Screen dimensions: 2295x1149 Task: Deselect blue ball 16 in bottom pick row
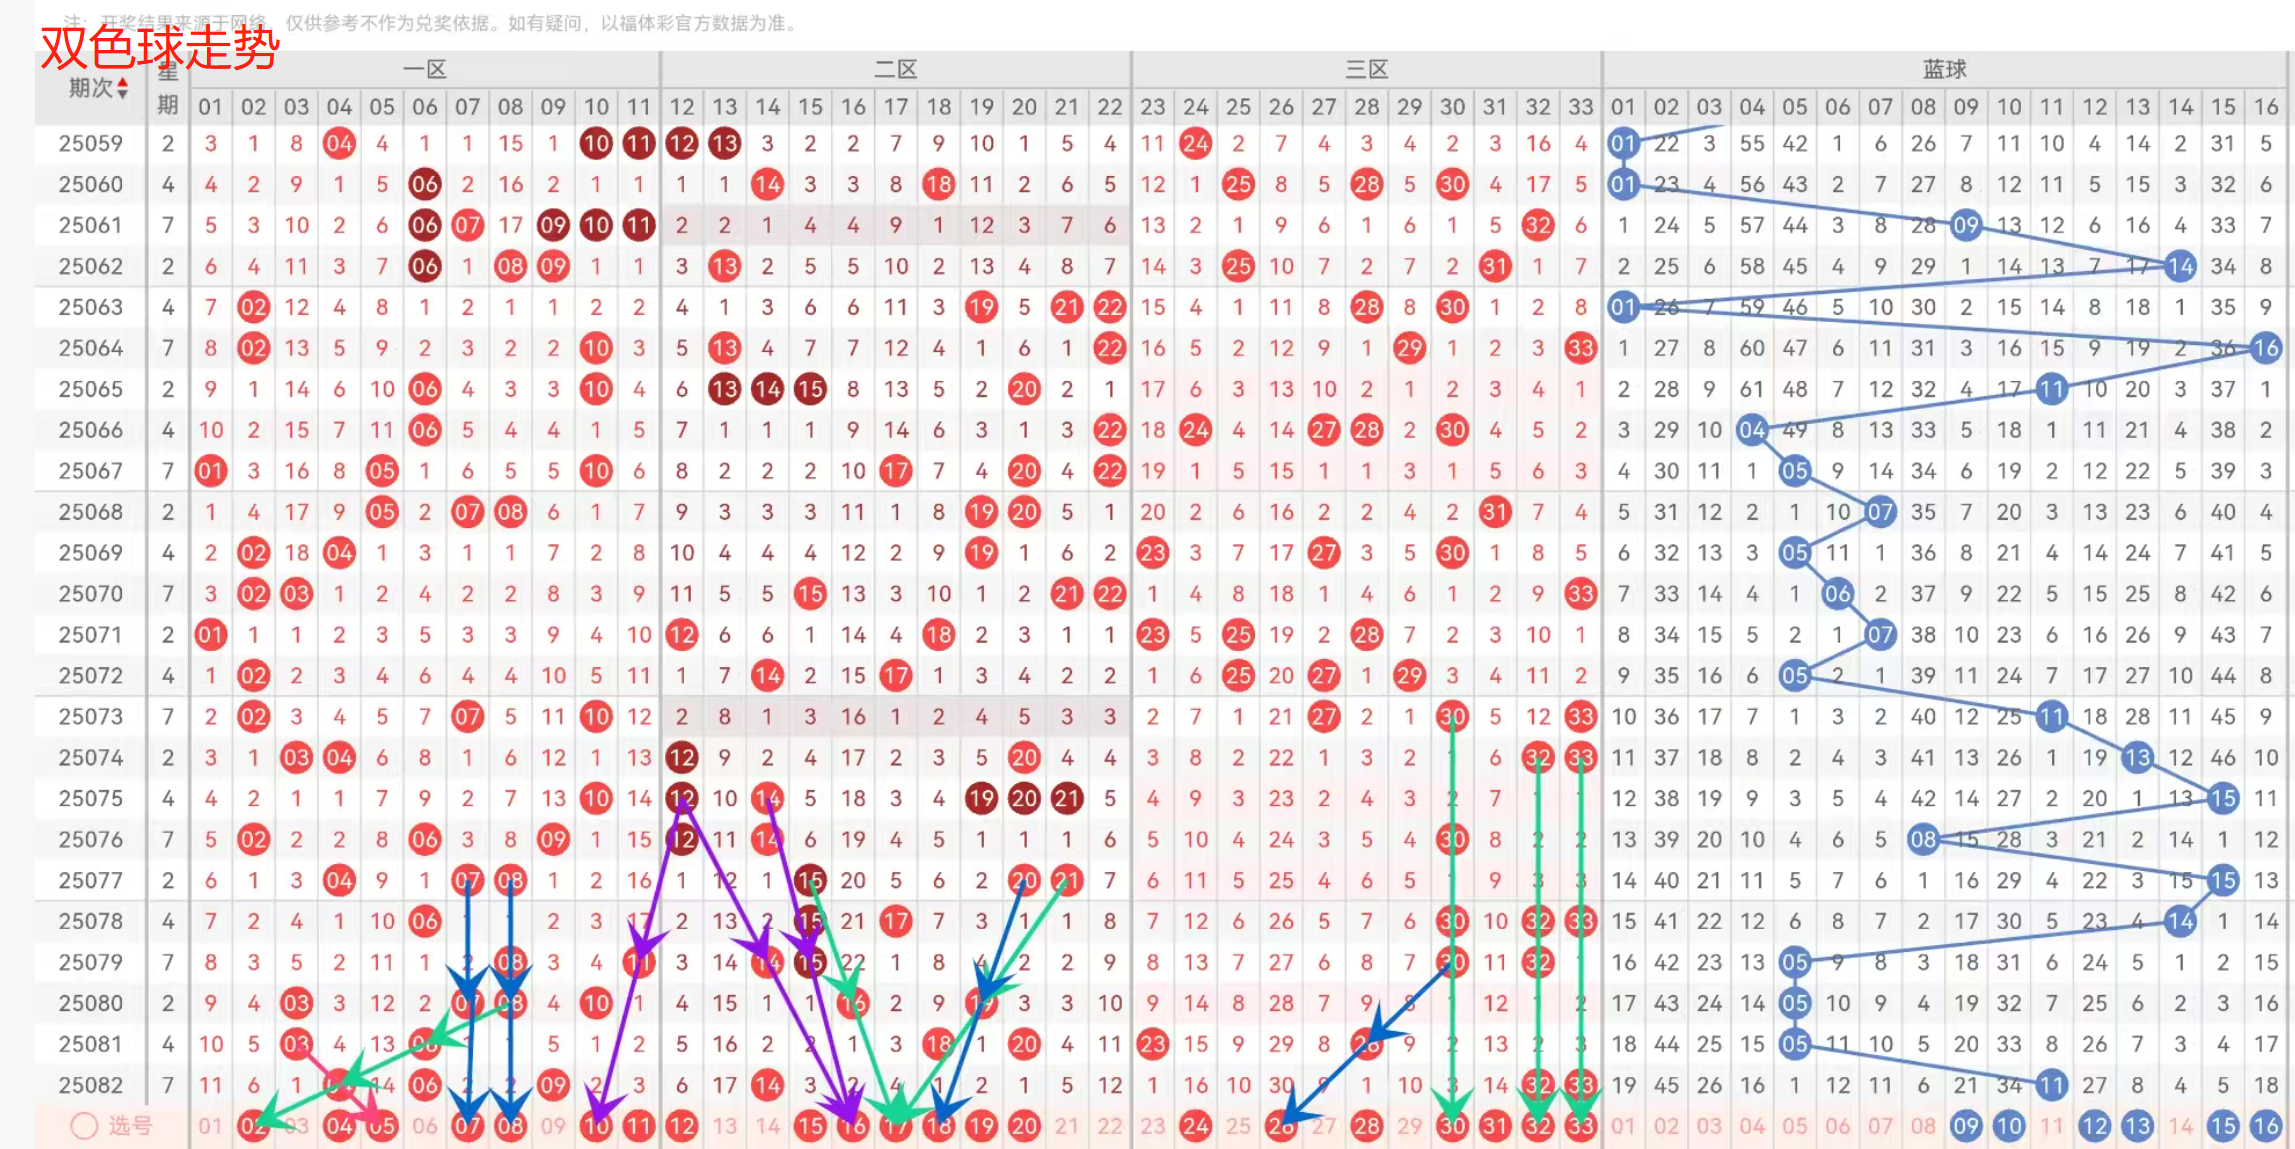pyautogui.click(x=2266, y=1126)
